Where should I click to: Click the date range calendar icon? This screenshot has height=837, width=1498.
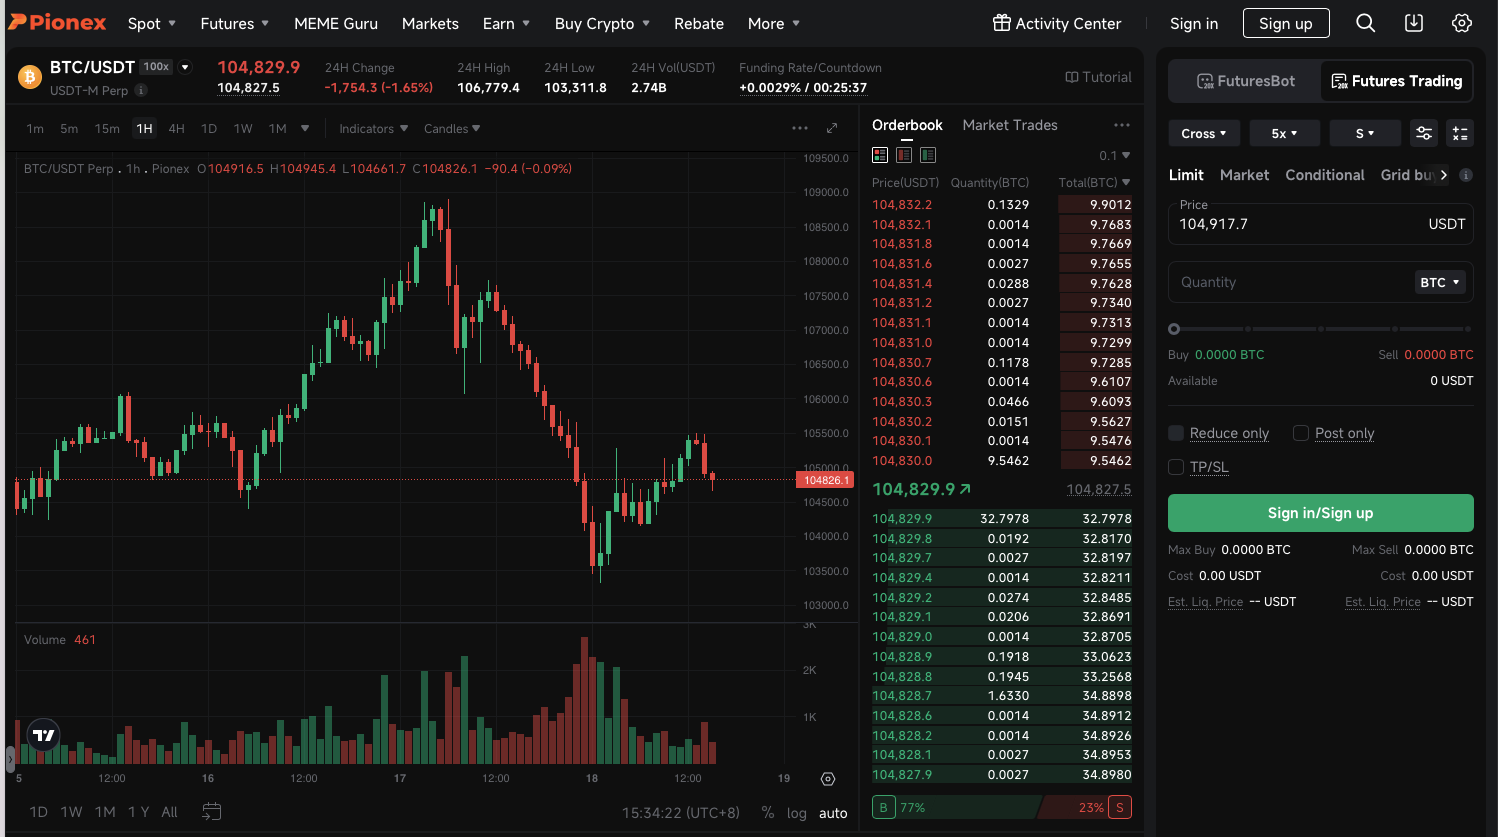pos(211,811)
